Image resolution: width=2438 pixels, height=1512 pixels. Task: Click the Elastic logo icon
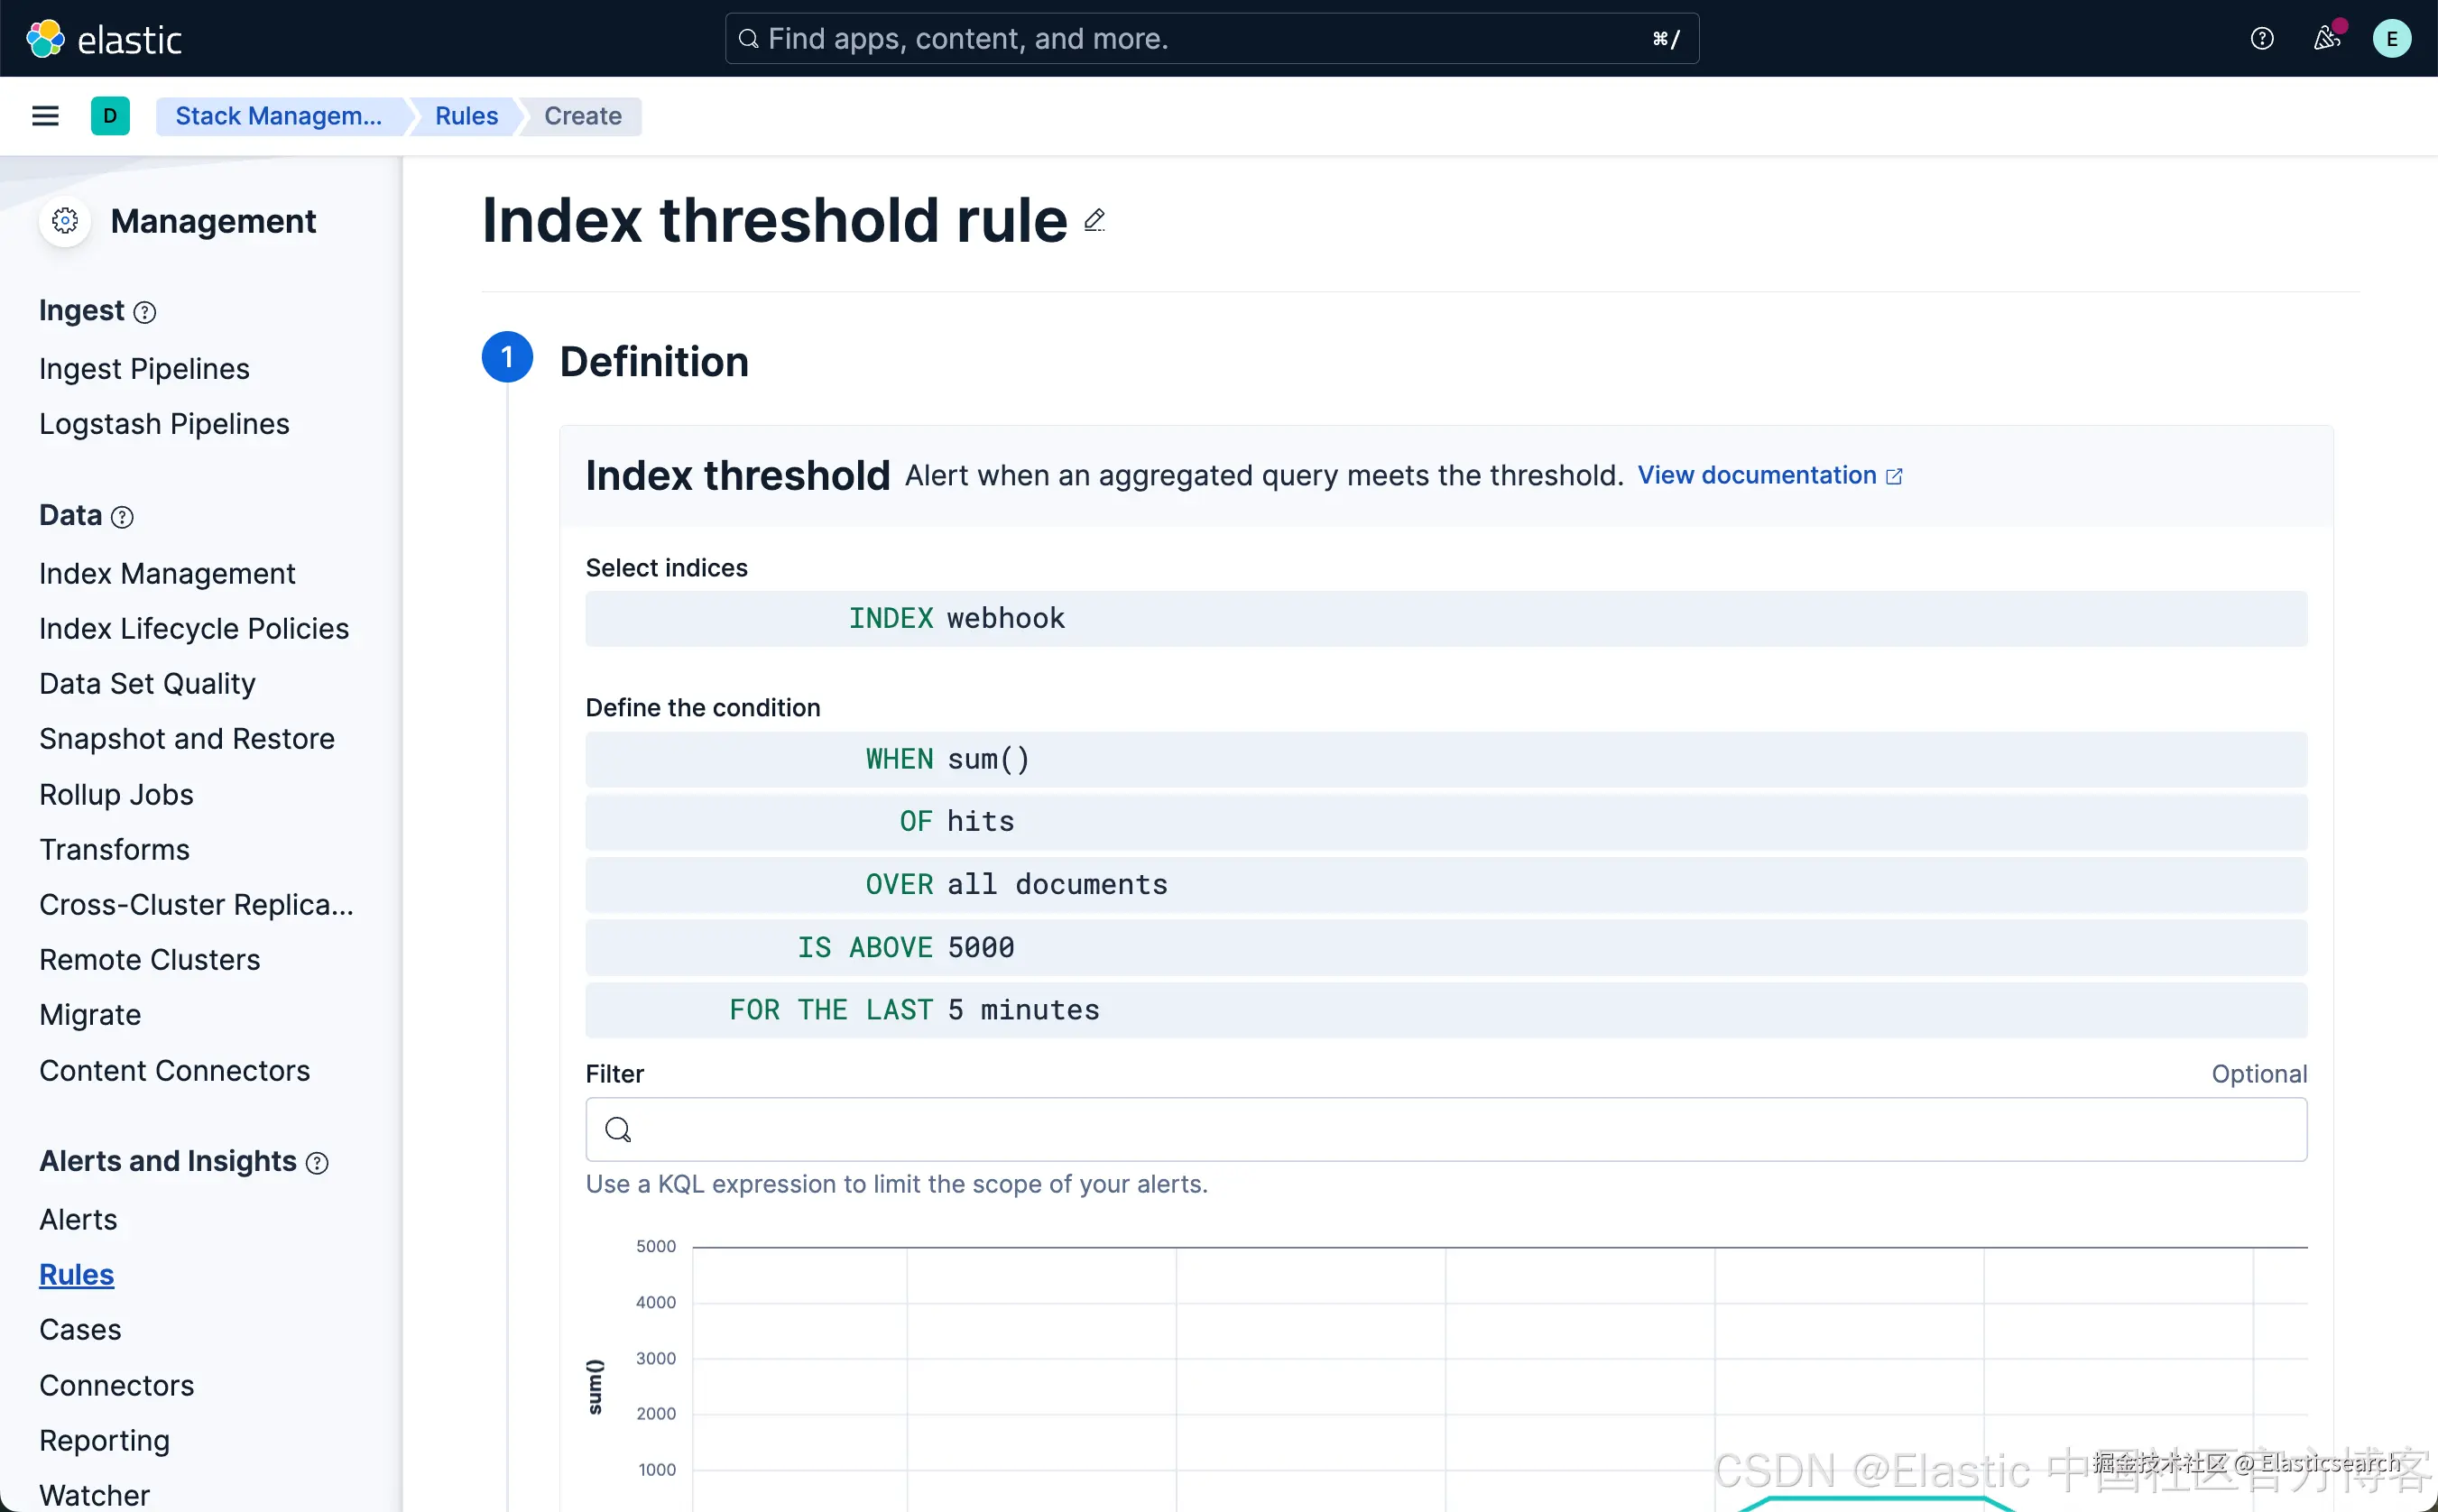pos(45,39)
